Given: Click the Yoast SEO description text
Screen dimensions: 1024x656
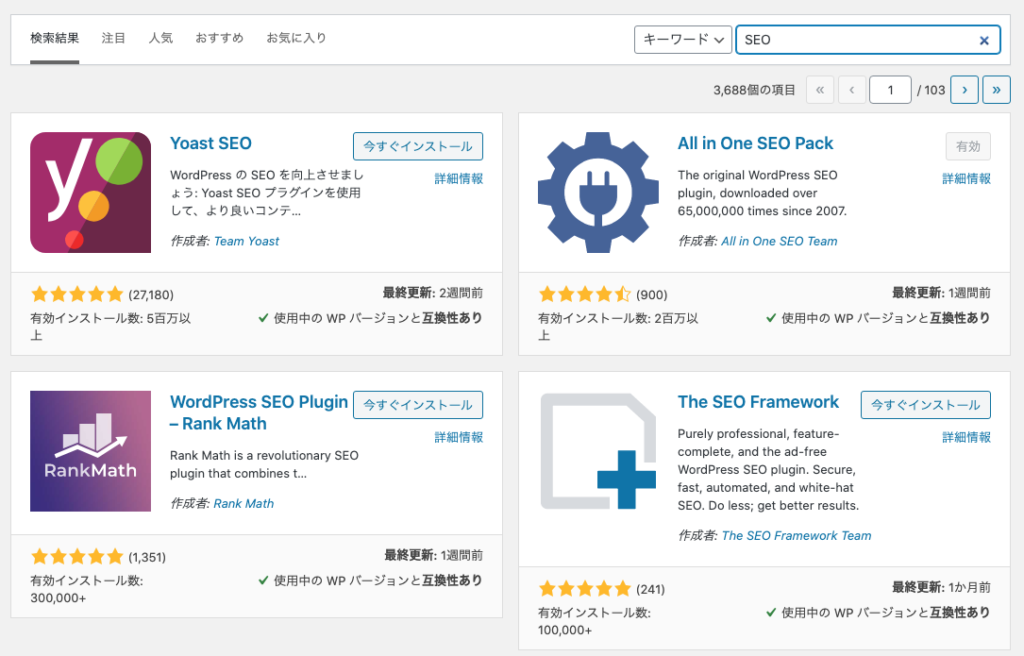Looking at the screenshot, I should coord(267,193).
